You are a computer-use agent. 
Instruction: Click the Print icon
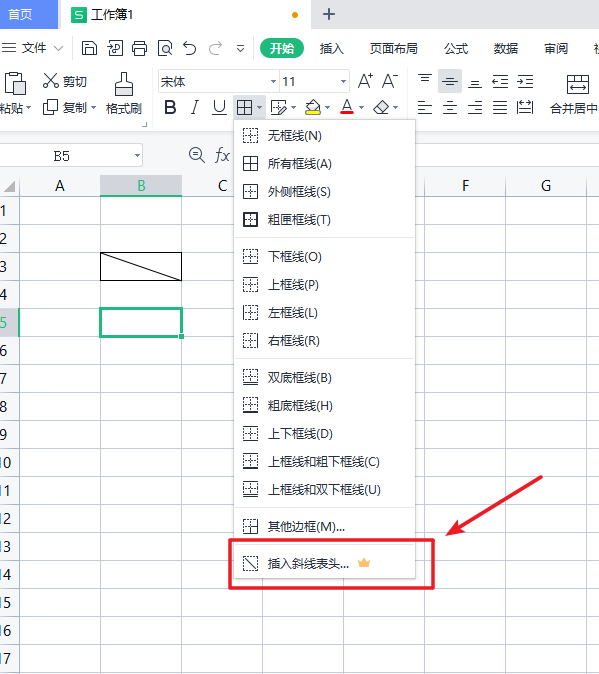(140, 48)
